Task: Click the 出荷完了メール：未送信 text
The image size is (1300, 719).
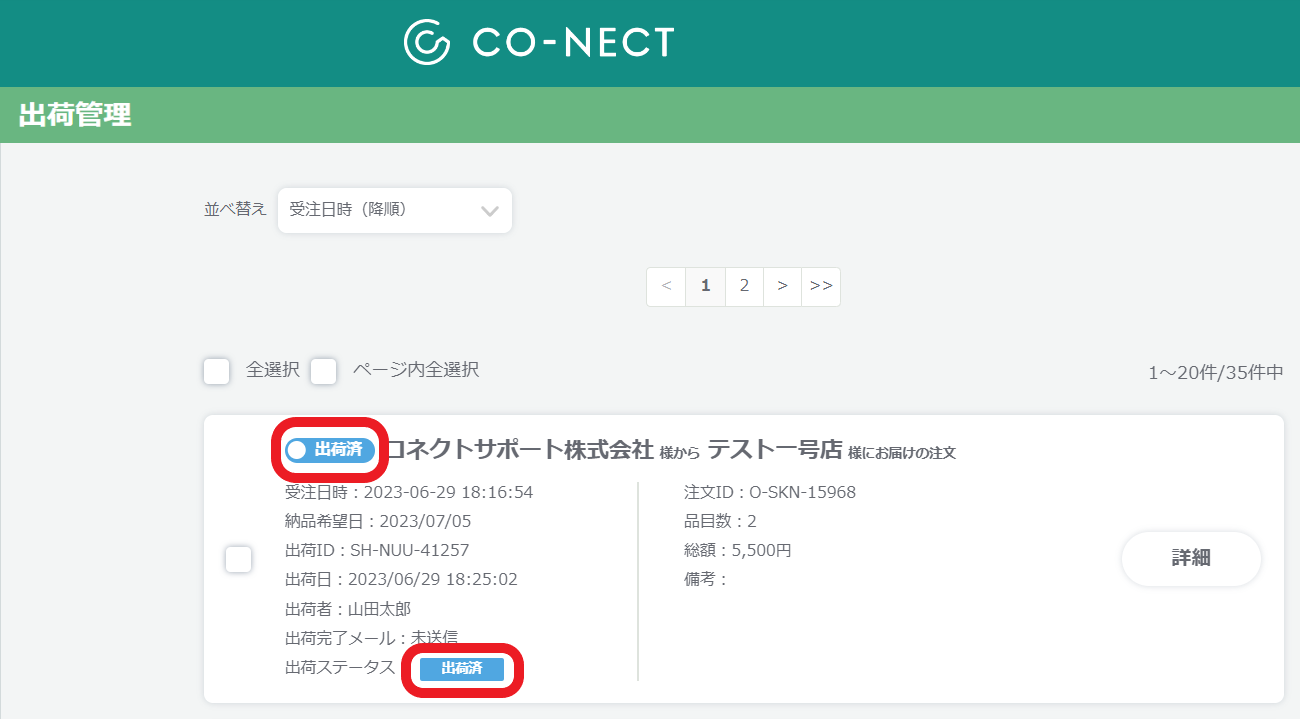Action: pyautogui.click(x=372, y=637)
